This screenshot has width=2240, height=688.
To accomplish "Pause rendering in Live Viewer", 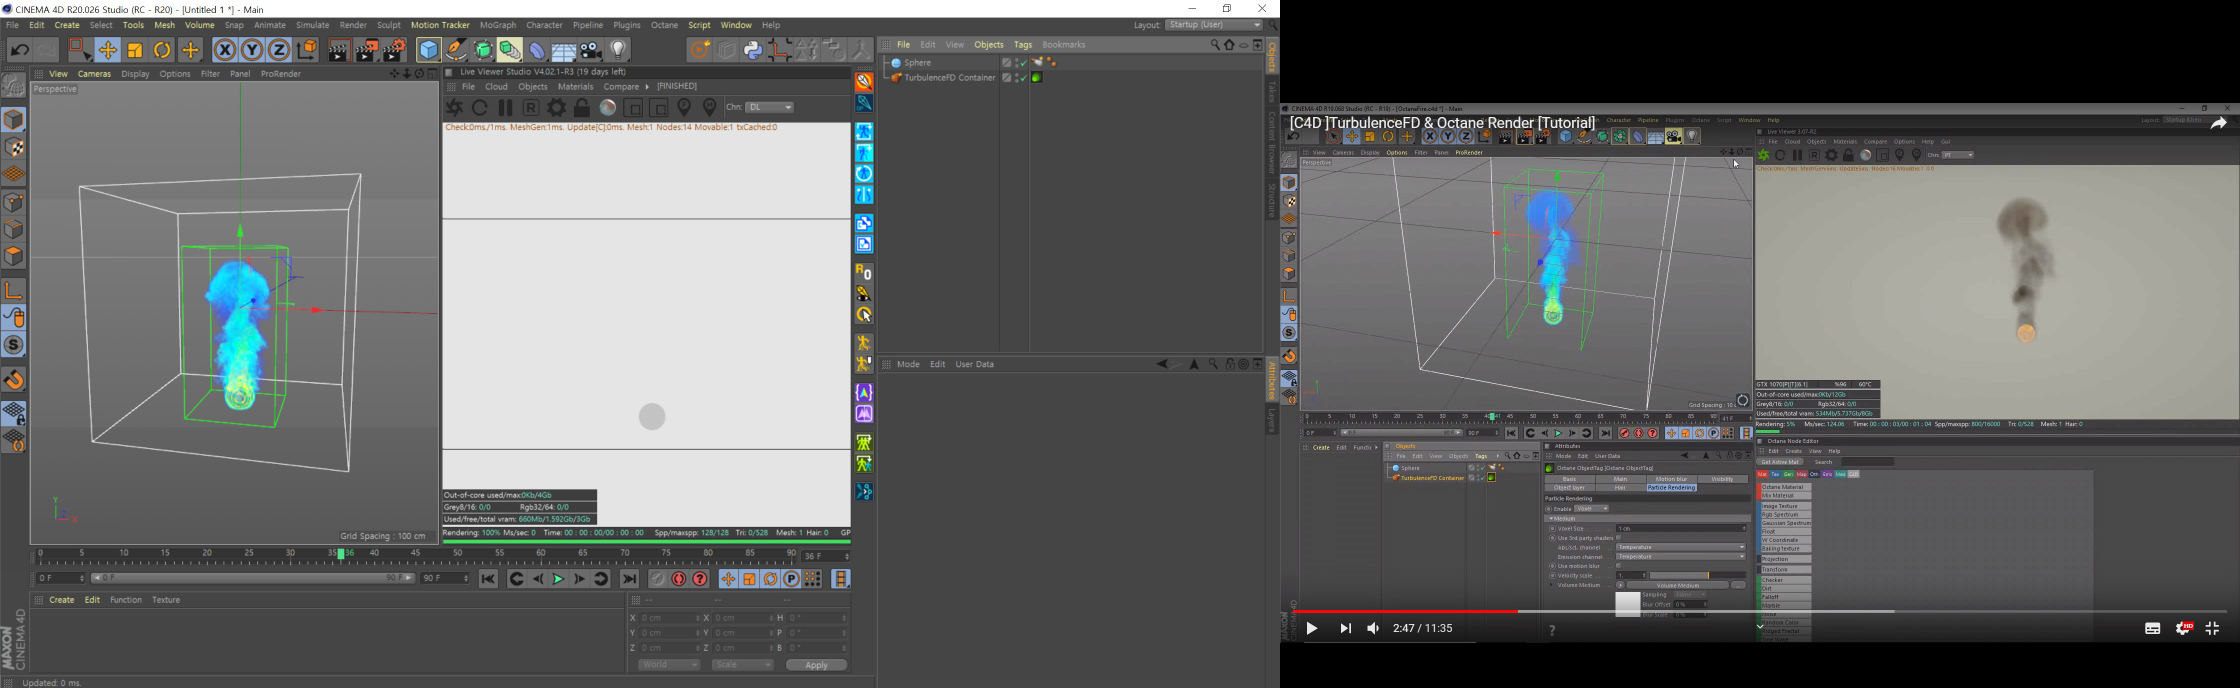I will pos(506,108).
